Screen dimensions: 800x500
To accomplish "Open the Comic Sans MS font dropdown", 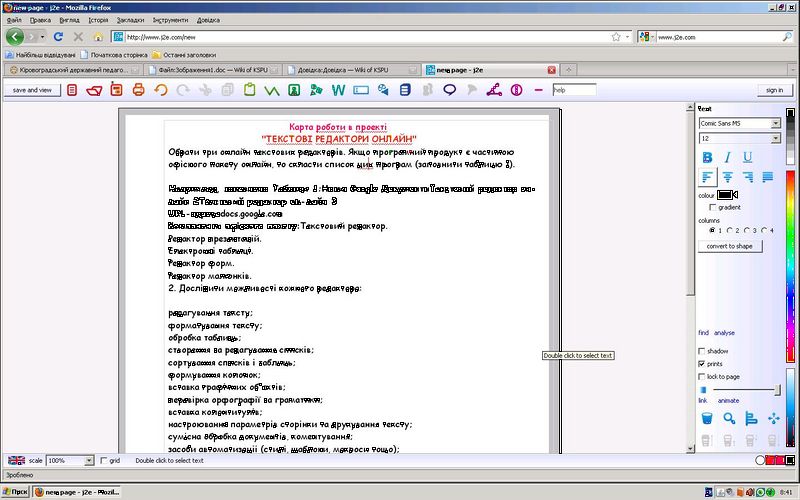I will [739, 123].
